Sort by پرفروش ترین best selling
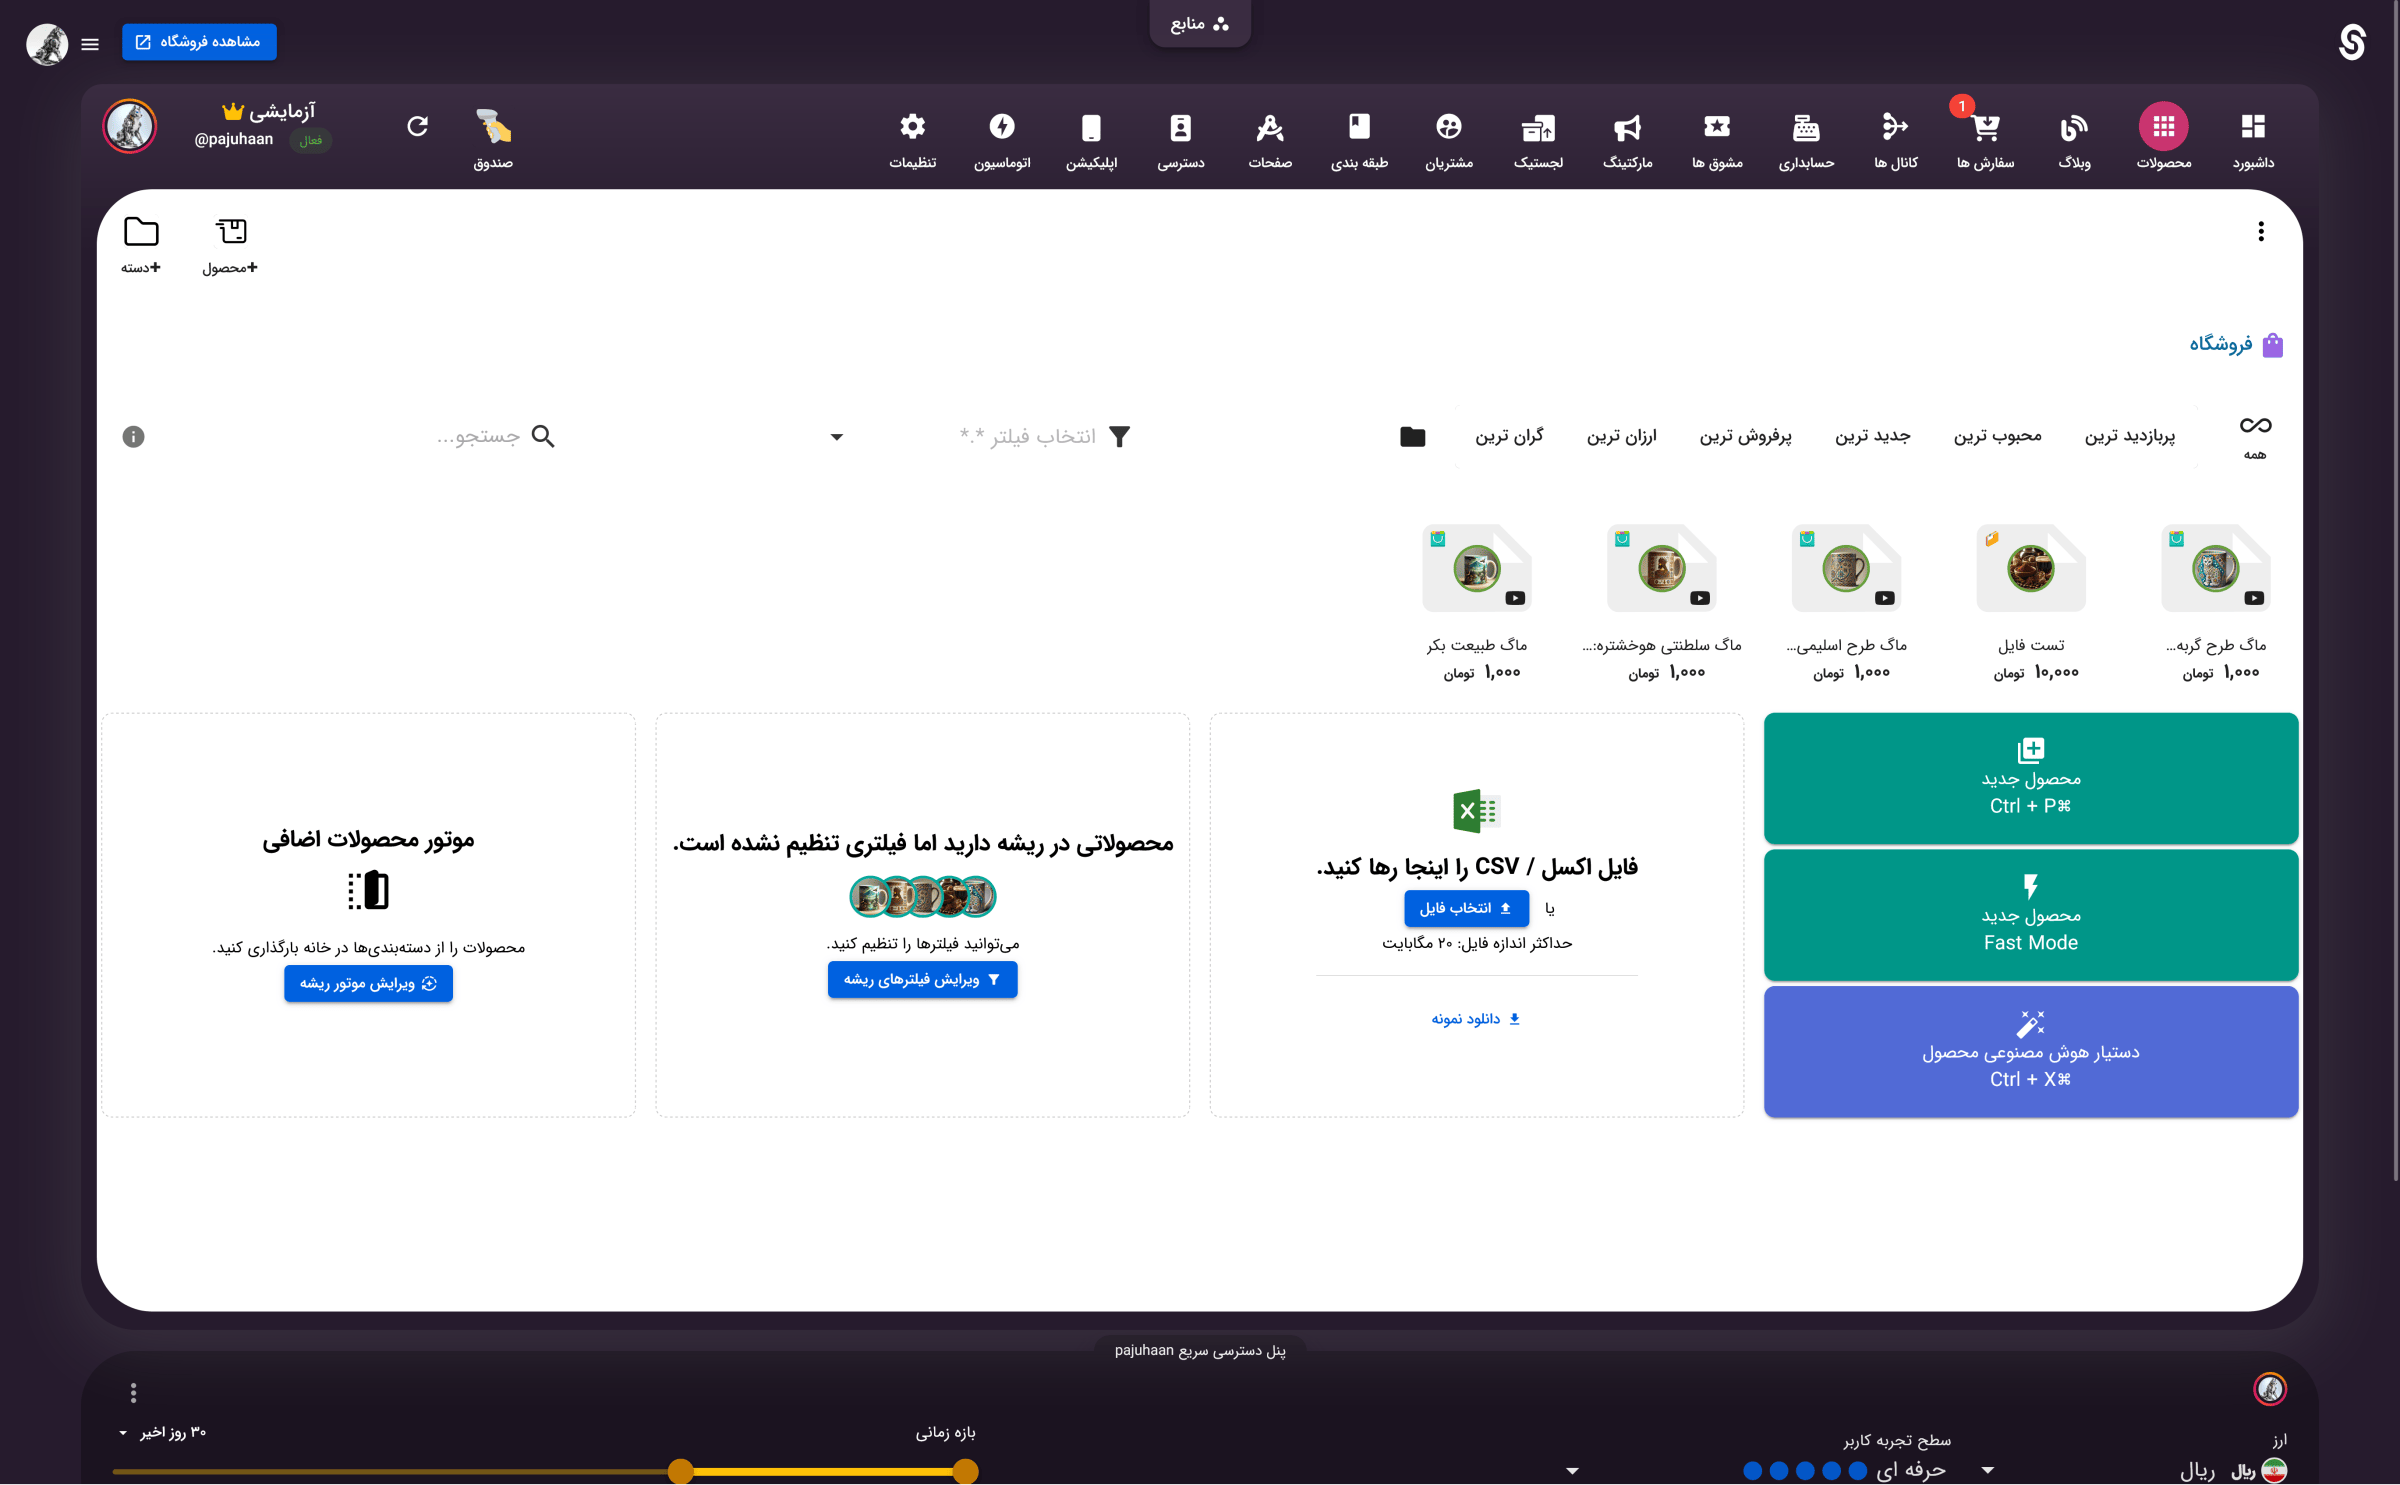Viewport: 2400px width, 1485px height. click(1745, 436)
